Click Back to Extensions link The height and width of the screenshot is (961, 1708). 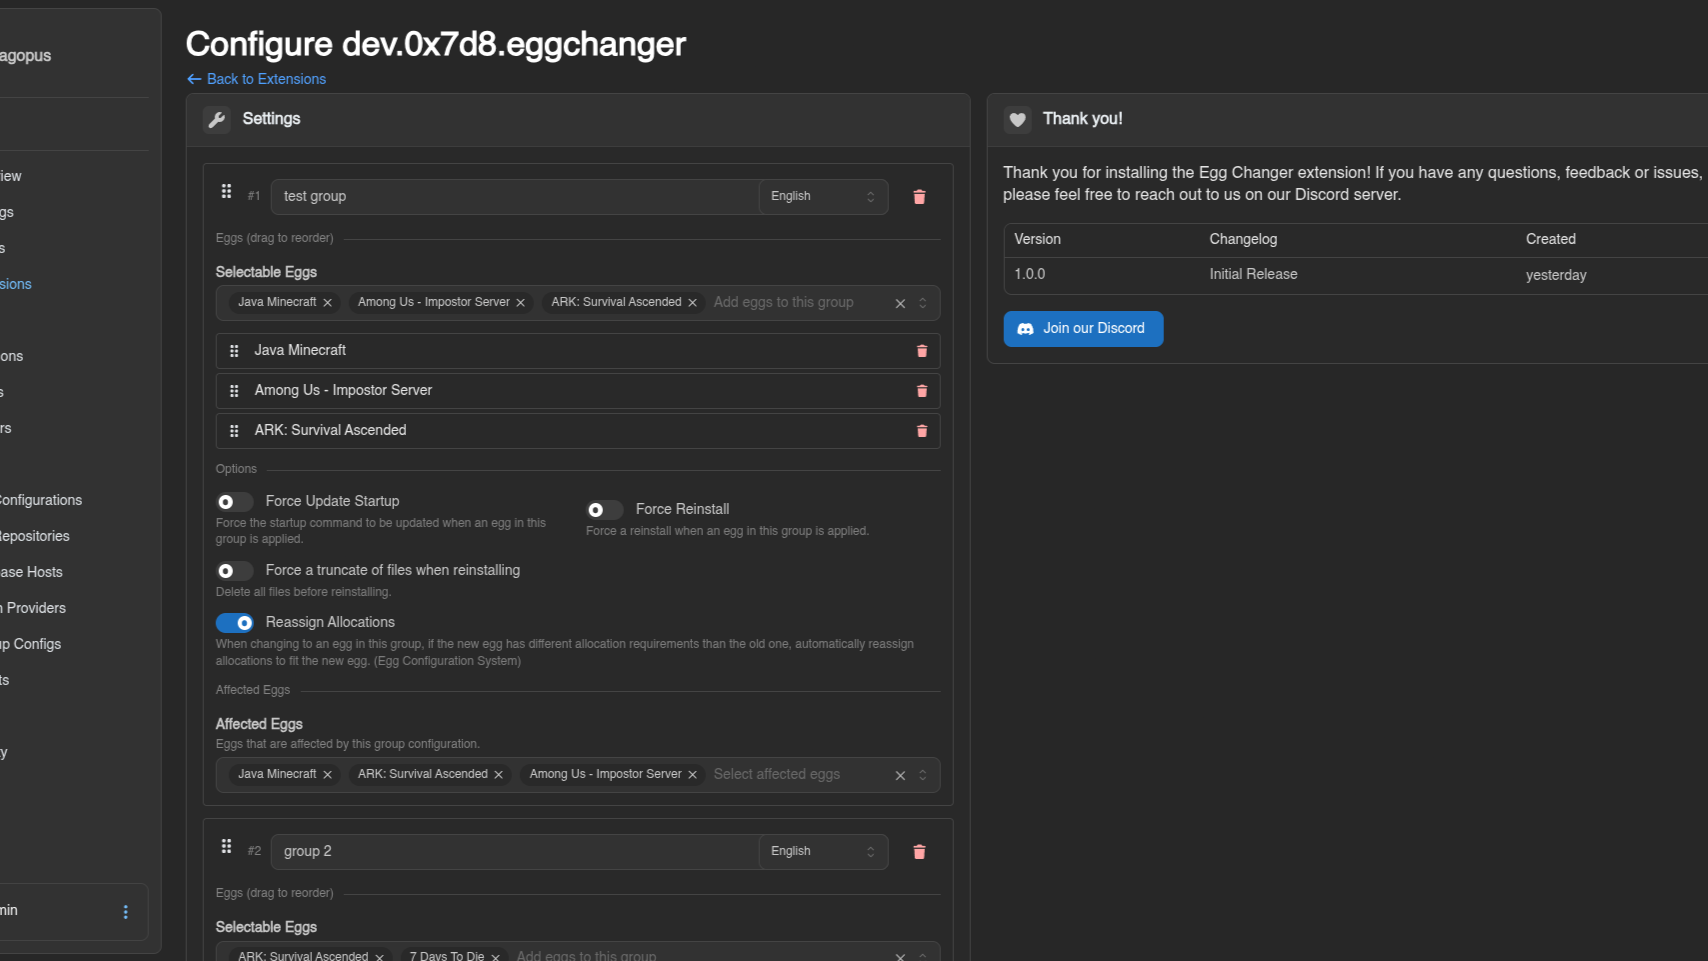pos(257,79)
